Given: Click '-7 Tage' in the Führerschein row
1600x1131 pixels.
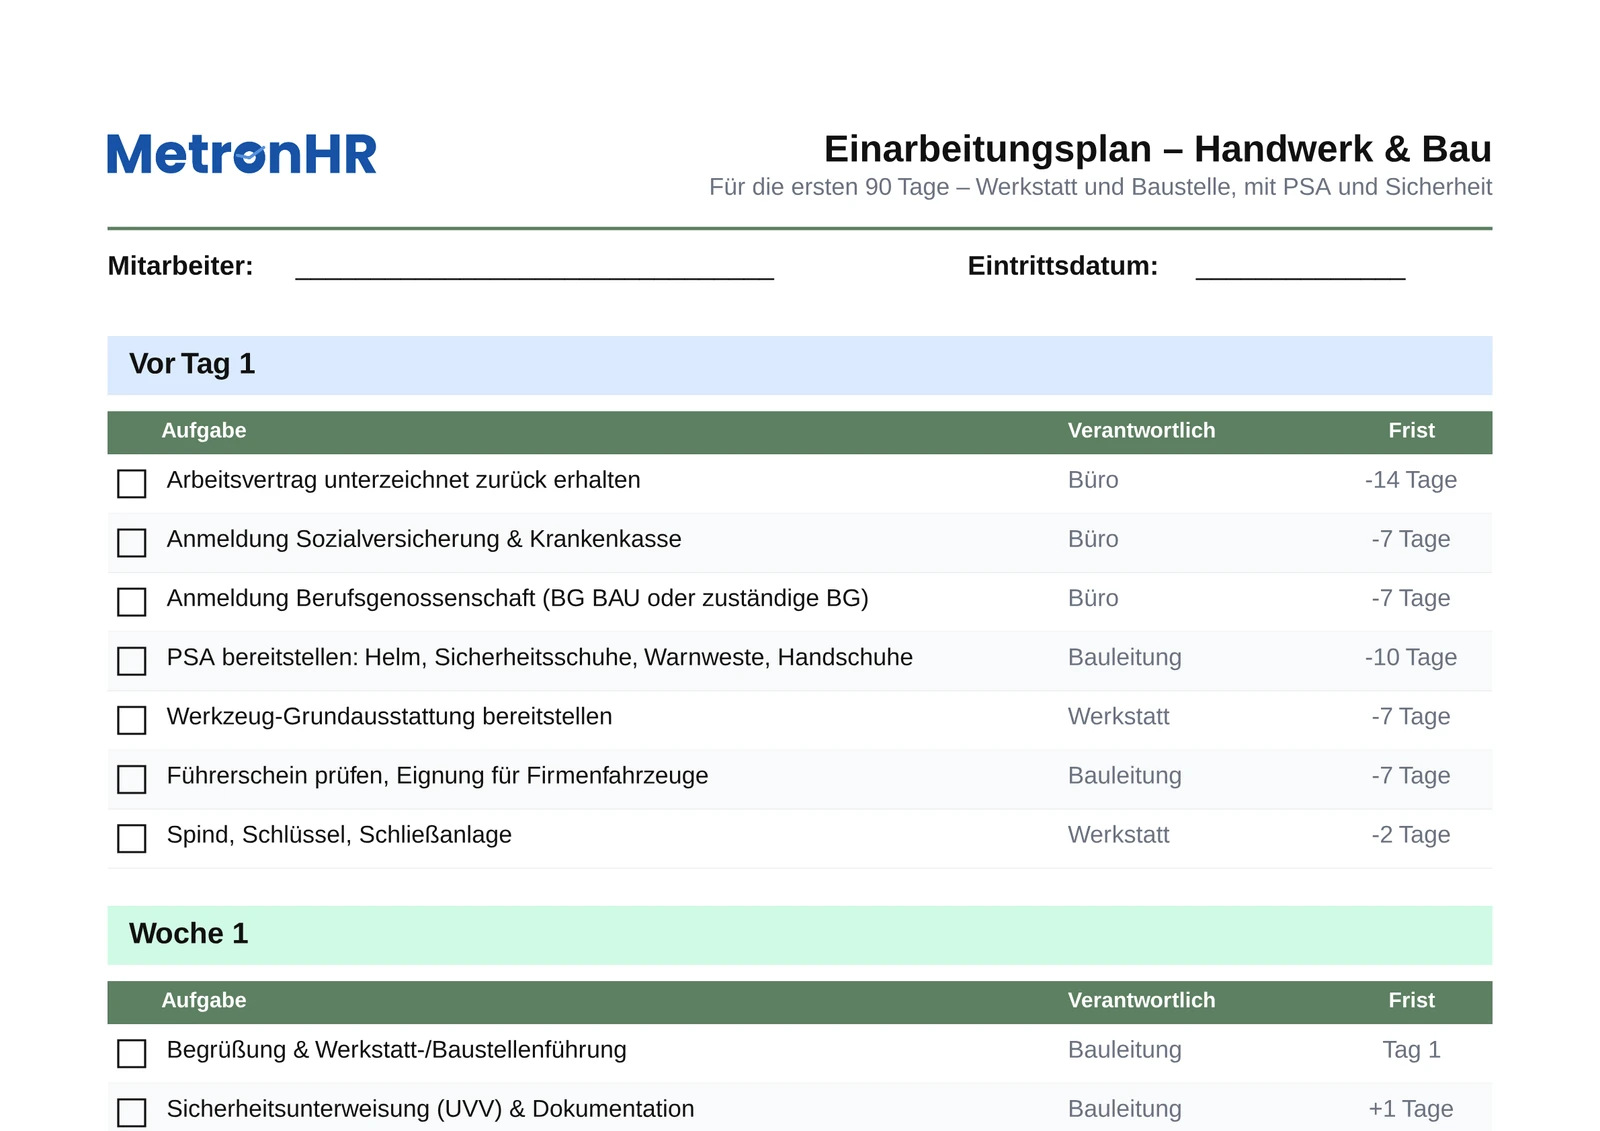Looking at the screenshot, I should click(x=1411, y=775).
